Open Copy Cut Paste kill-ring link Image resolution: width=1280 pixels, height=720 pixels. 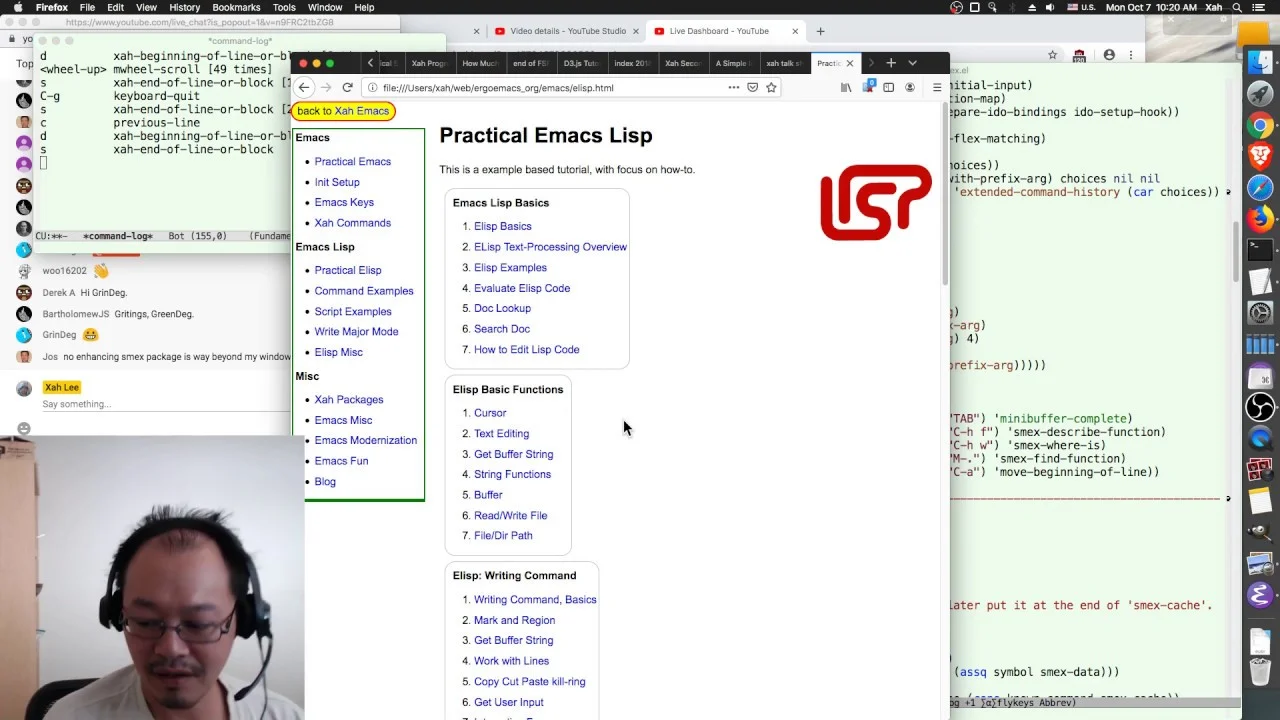530,682
